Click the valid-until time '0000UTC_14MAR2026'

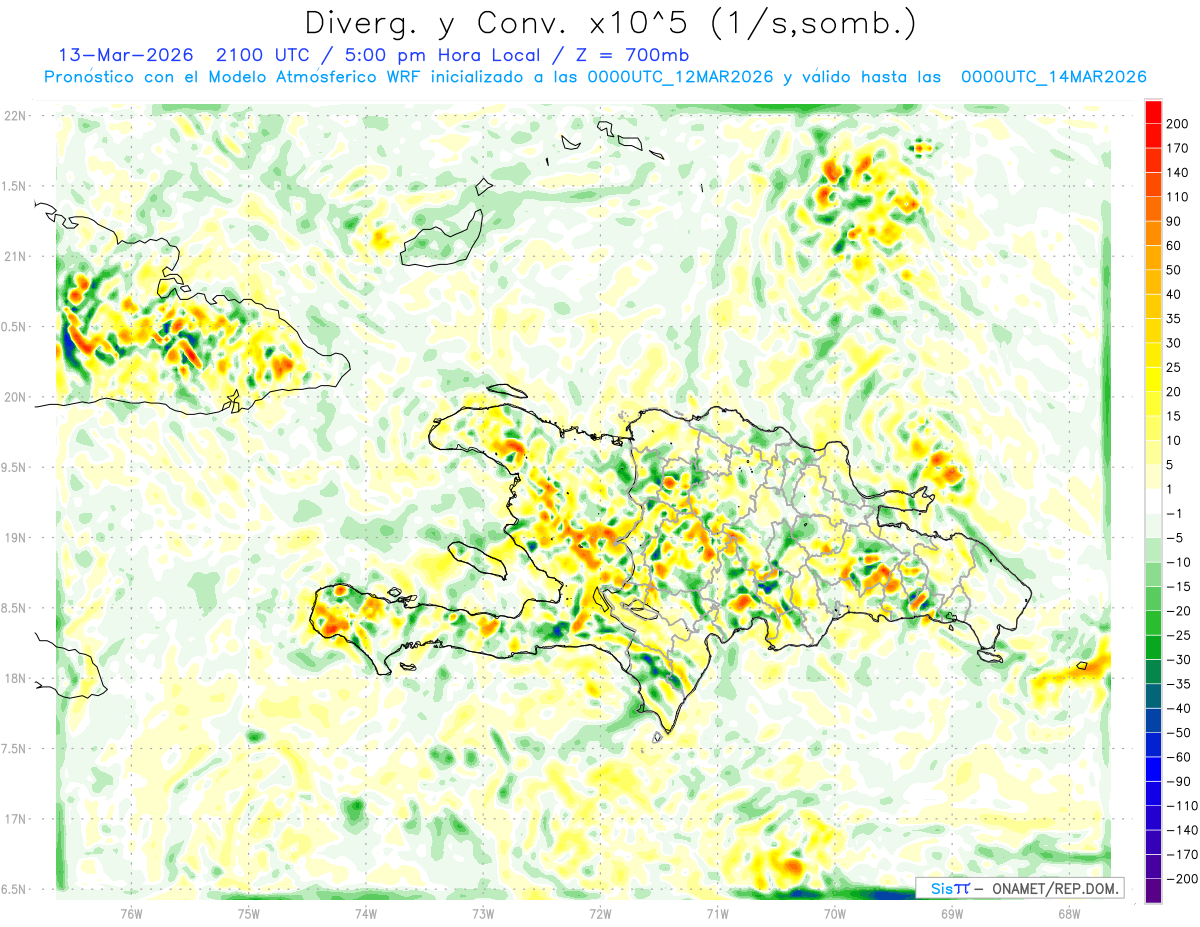[x=1053, y=77]
